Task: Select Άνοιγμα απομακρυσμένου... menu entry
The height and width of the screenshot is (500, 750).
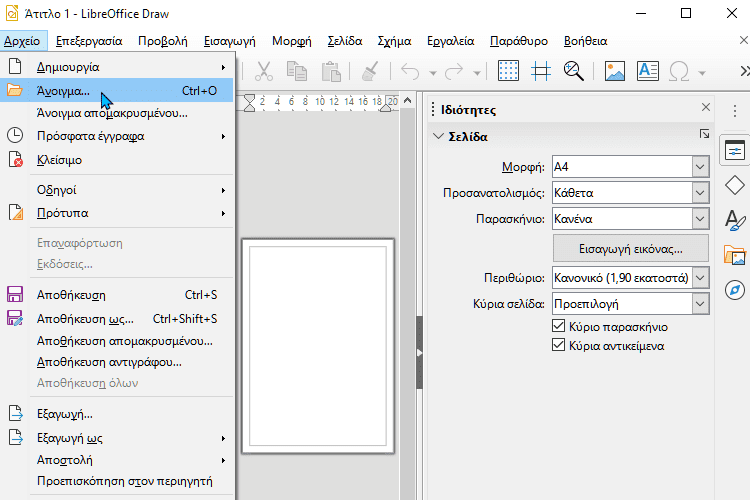Action: tap(117, 113)
